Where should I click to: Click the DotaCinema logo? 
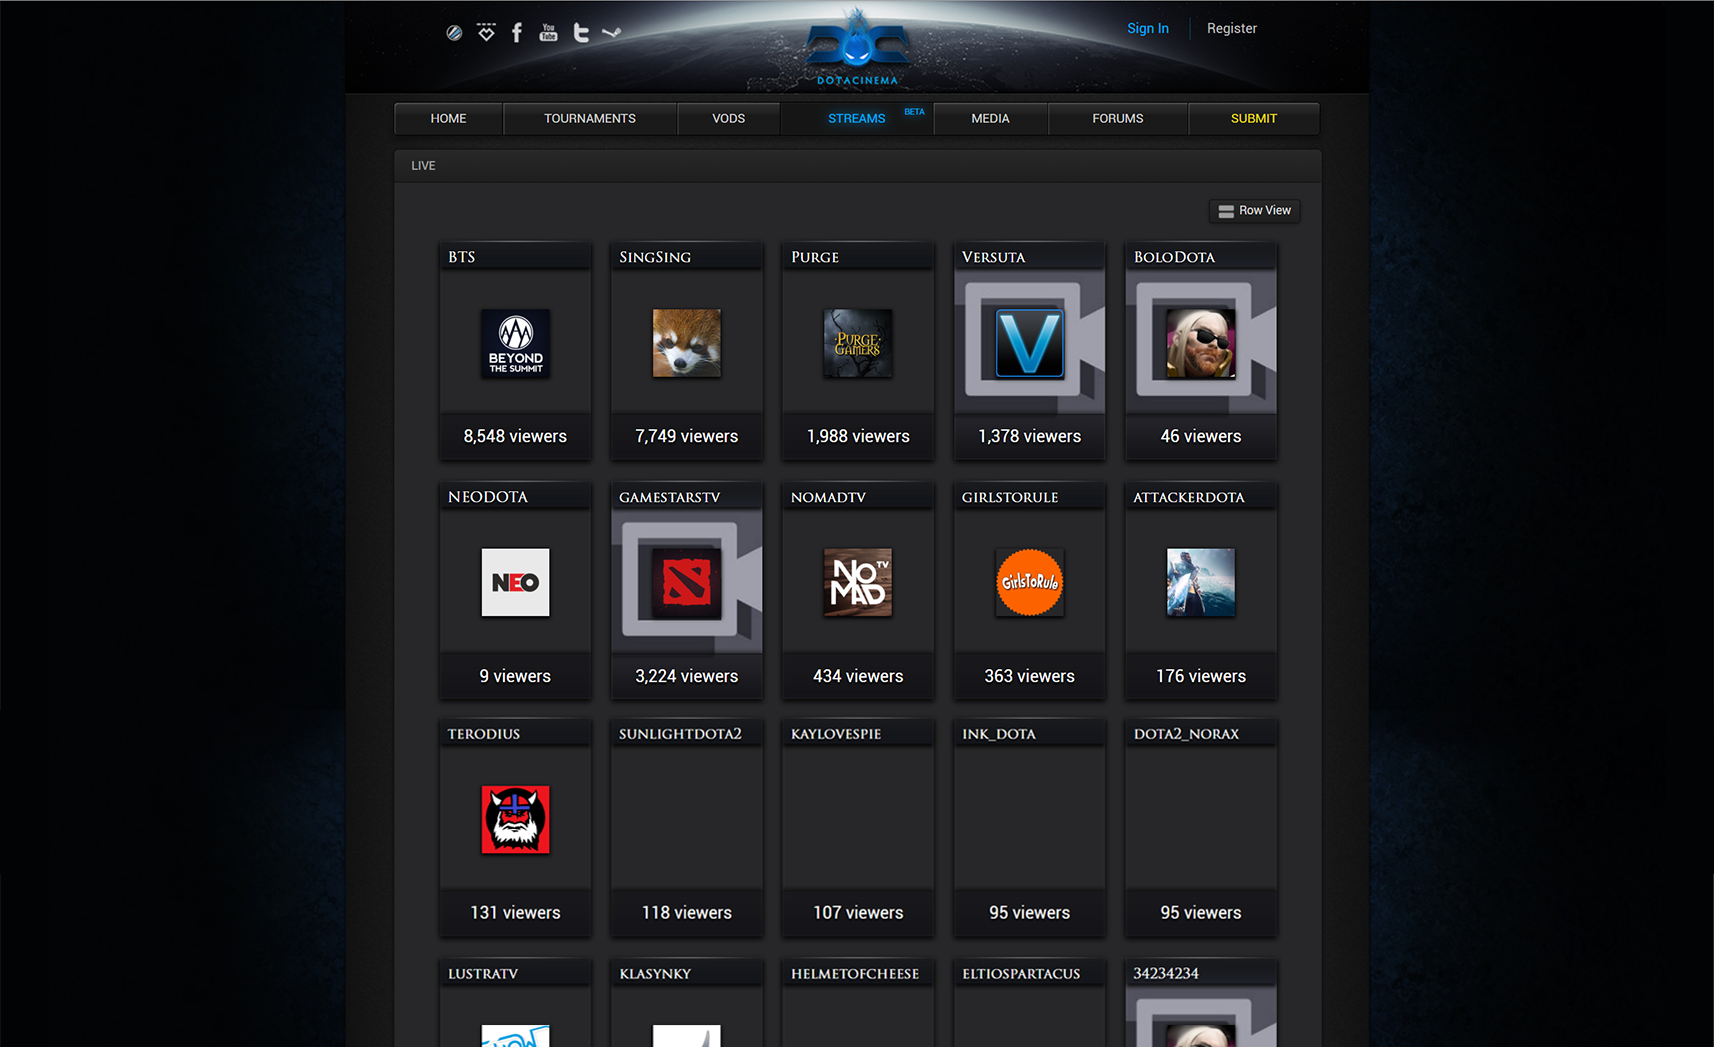(857, 48)
